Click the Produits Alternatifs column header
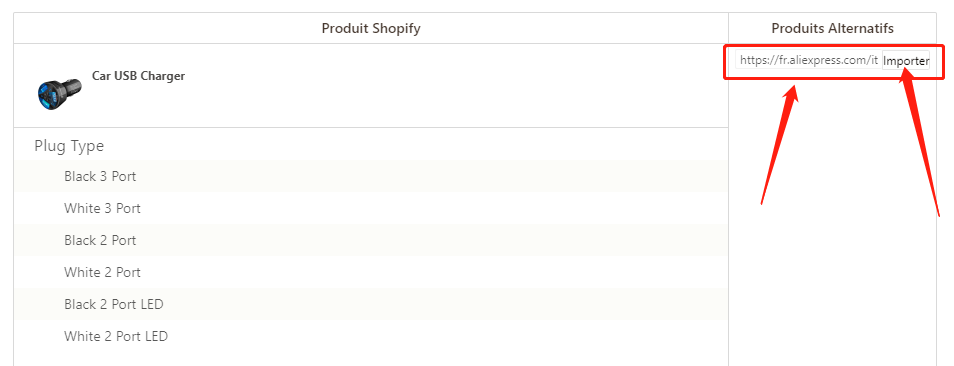The image size is (954, 366). [x=832, y=29]
